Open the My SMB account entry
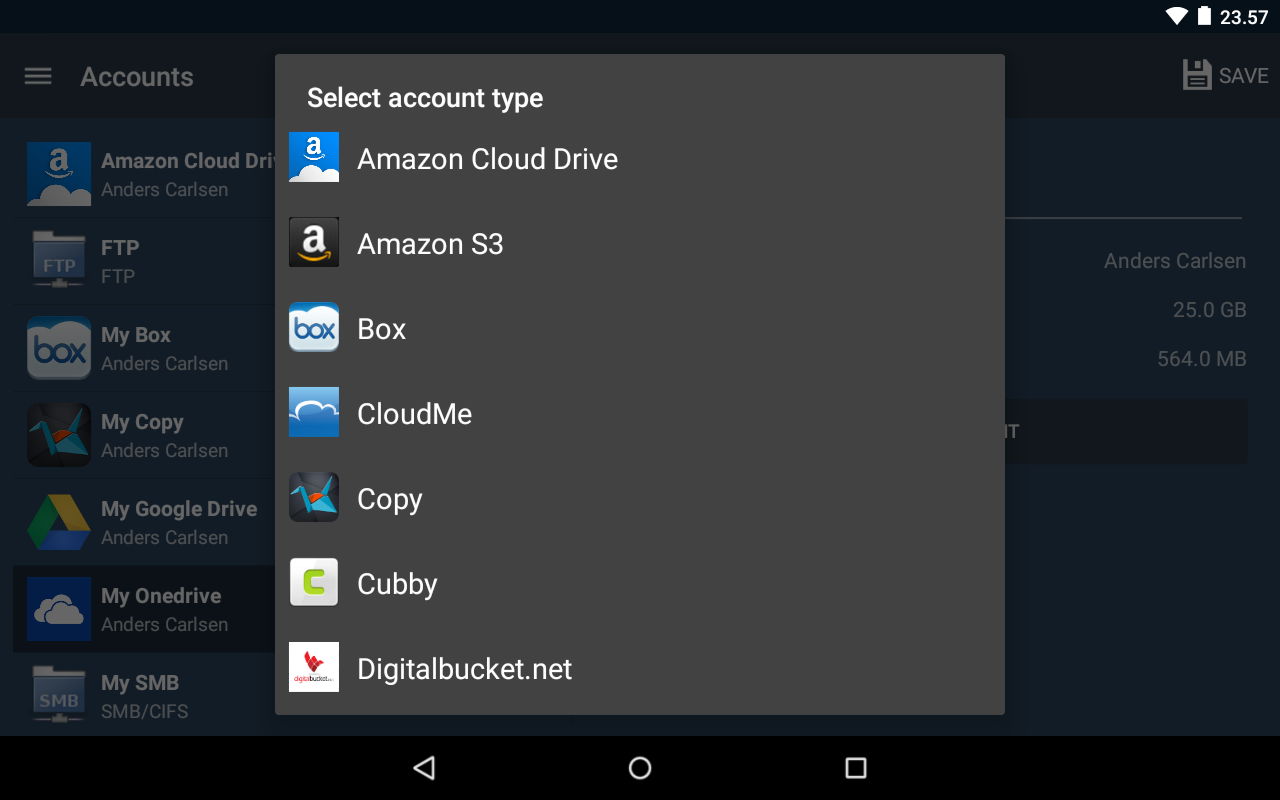 tap(140, 696)
